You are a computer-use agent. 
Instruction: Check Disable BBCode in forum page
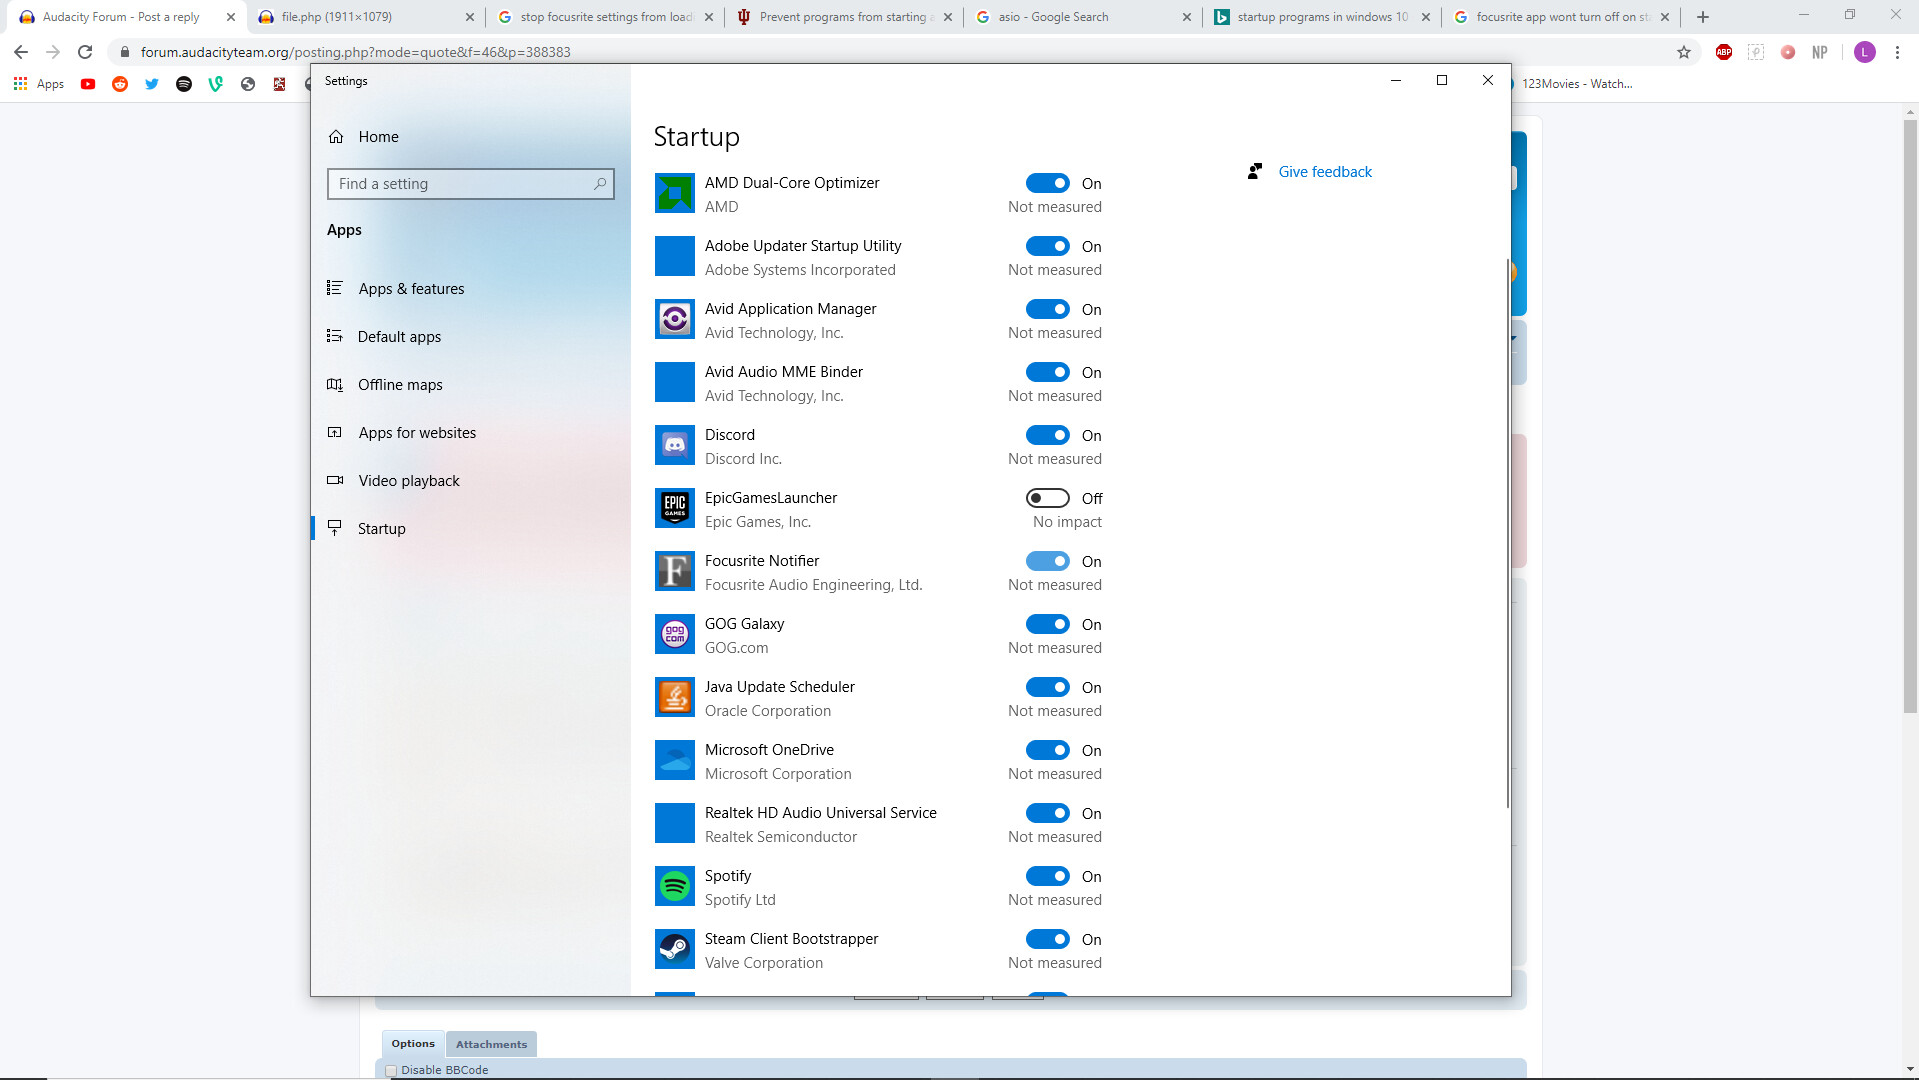391,1070
